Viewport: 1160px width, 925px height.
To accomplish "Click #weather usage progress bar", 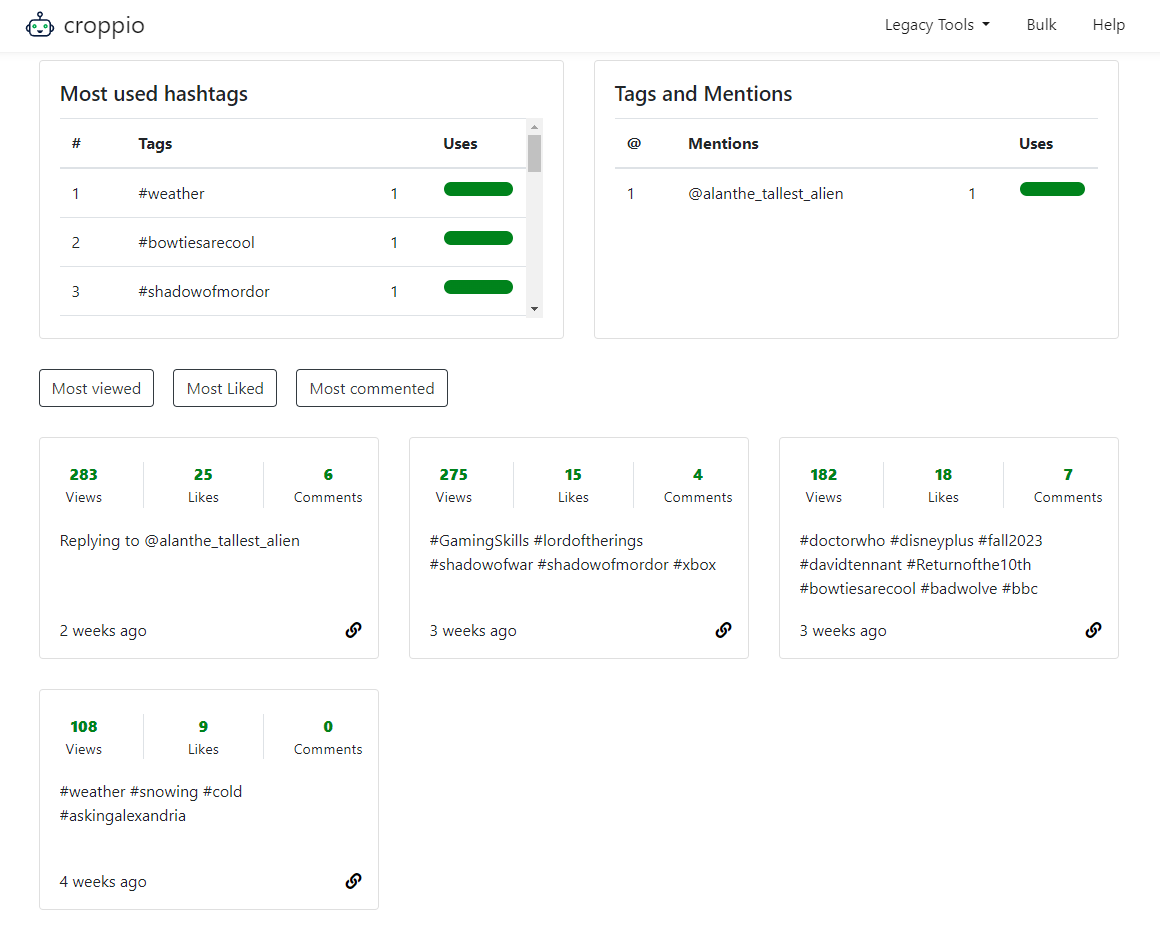I will (x=478, y=189).
